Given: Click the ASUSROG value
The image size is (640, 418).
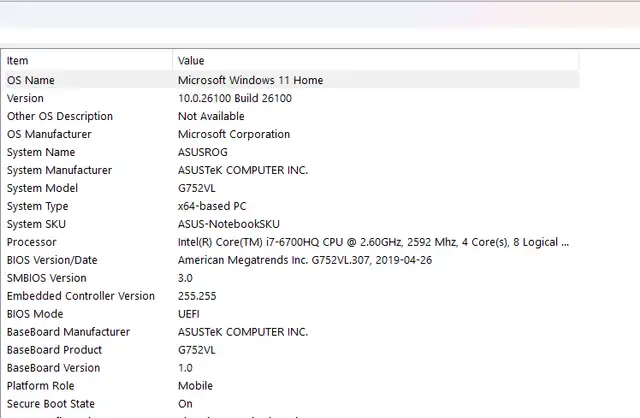Looking at the screenshot, I should 203,152.
